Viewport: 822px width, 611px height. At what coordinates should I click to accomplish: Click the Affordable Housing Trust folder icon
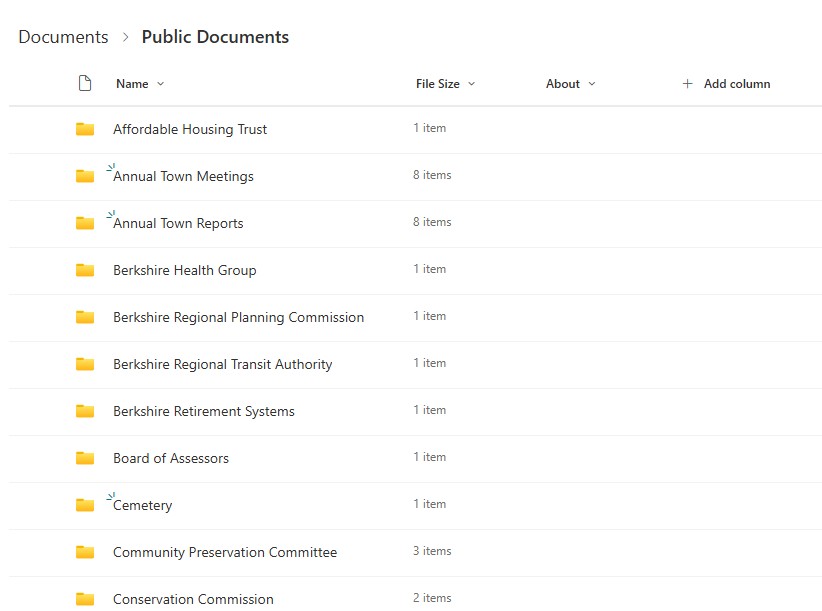85,129
